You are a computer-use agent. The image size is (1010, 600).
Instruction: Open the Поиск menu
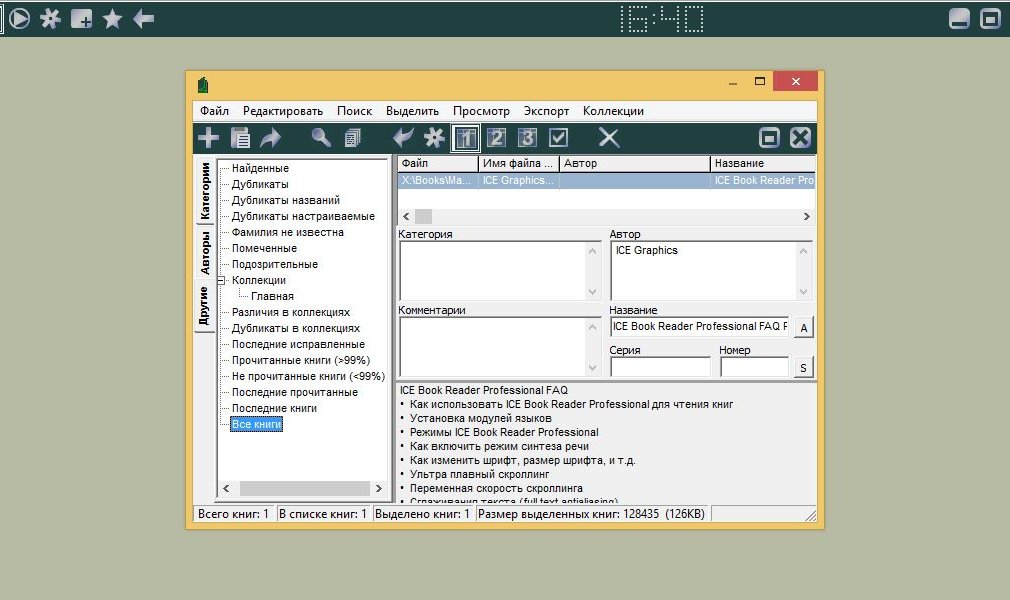pos(354,111)
